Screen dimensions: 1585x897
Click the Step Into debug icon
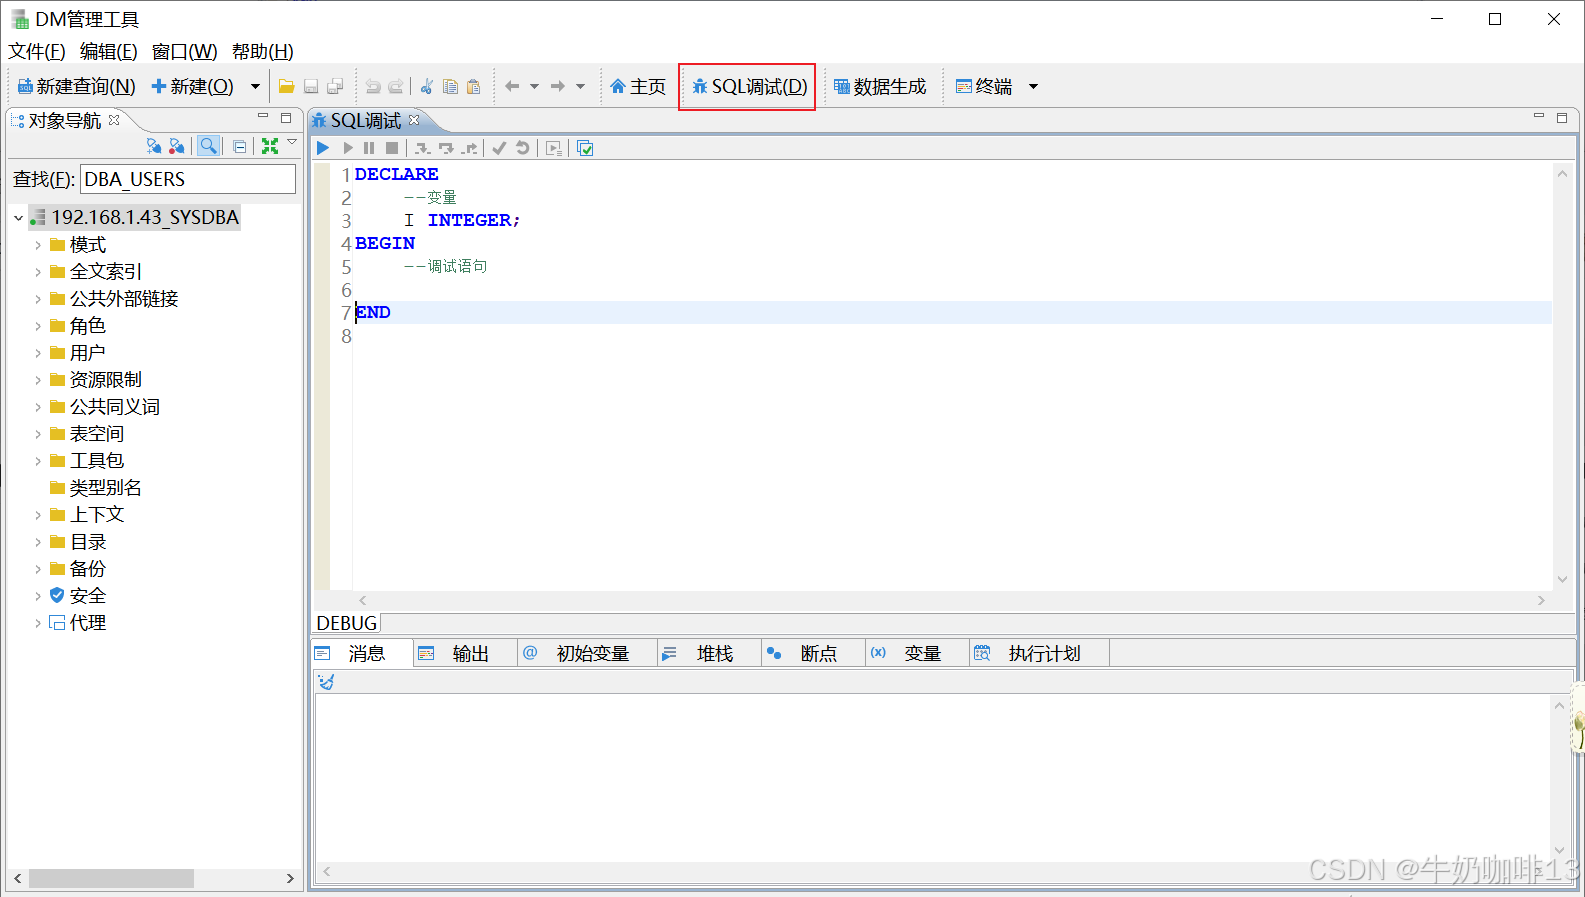pyautogui.click(x=423, y=148)
